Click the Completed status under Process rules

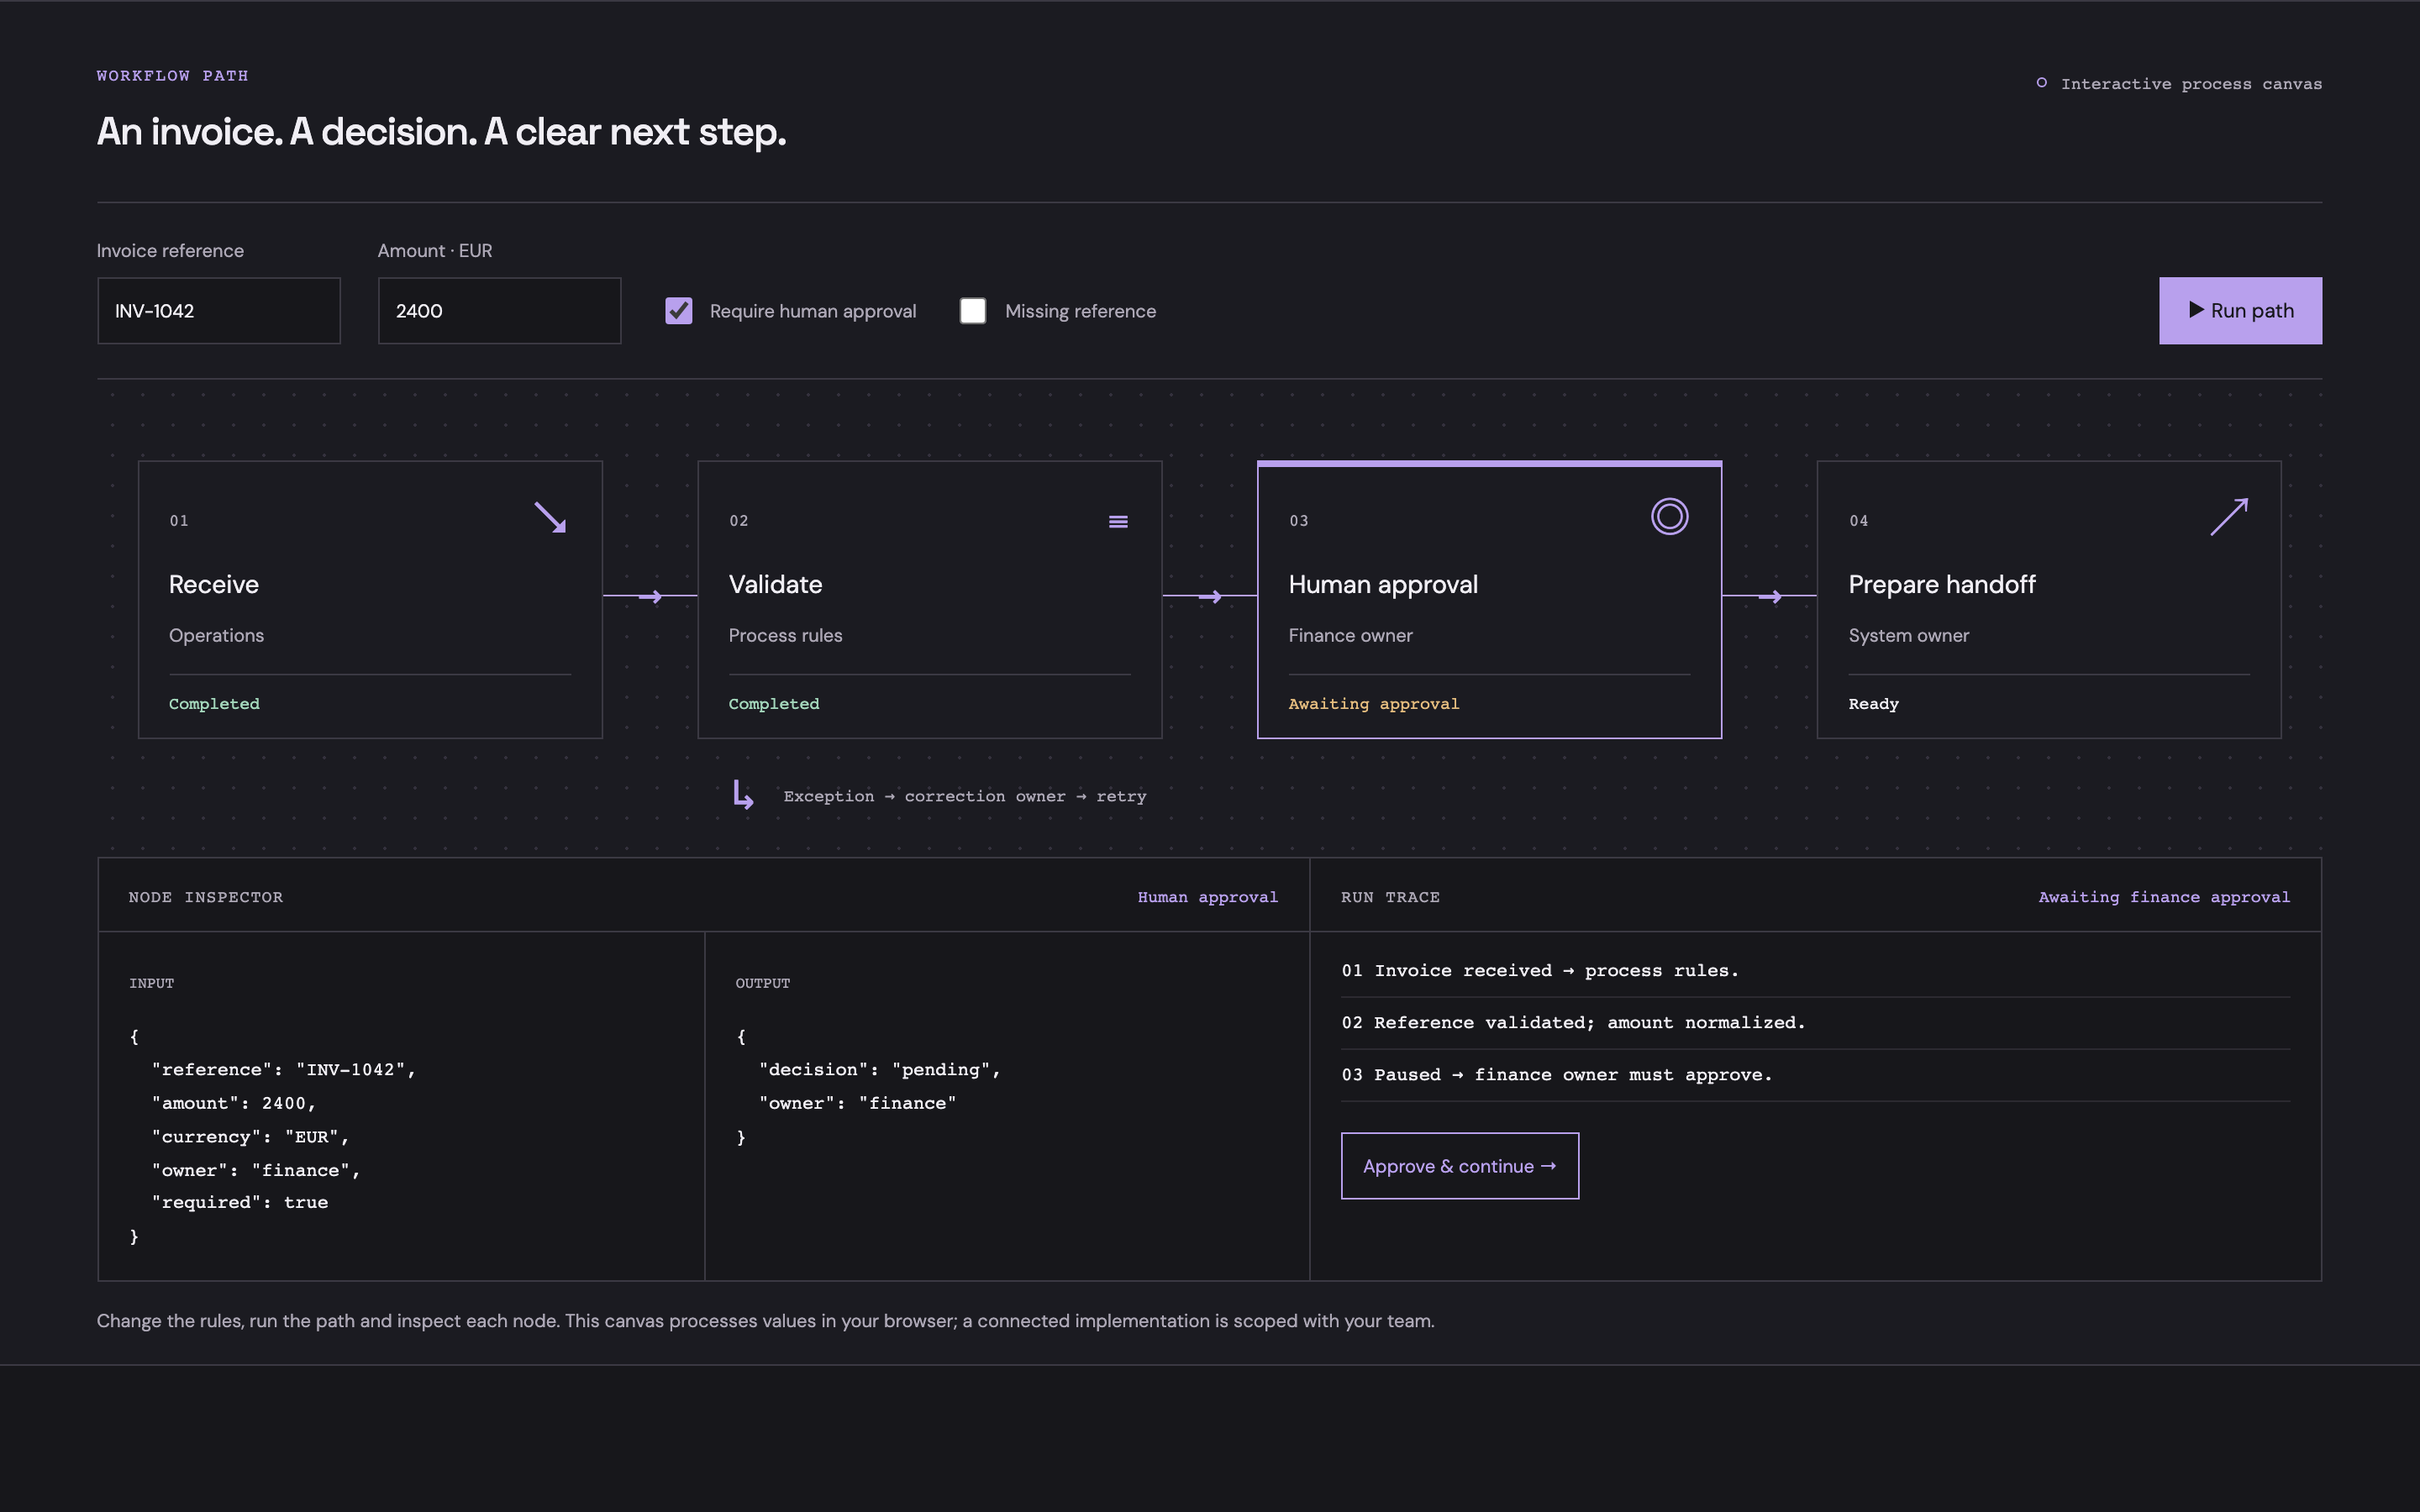click(x=774, y=704)
